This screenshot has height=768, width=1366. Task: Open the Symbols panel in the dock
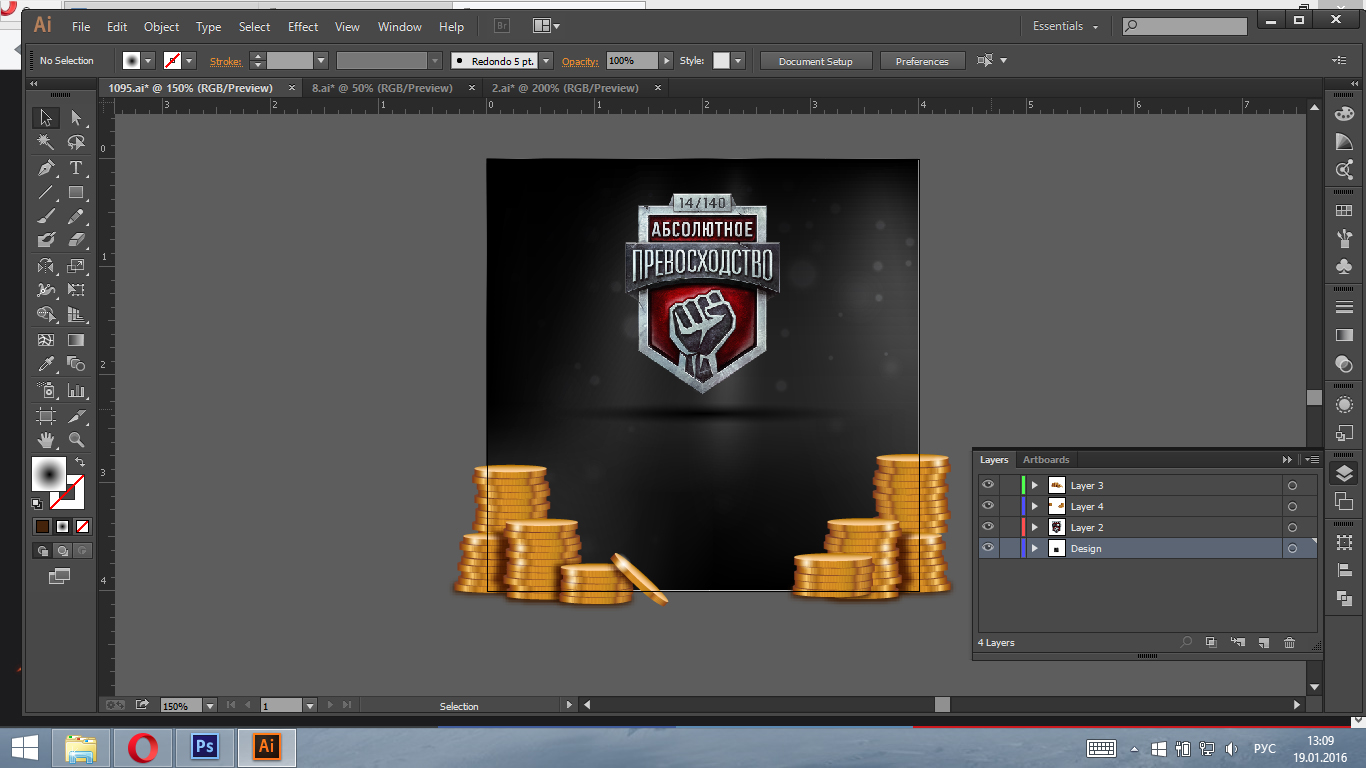(1344, 267)
